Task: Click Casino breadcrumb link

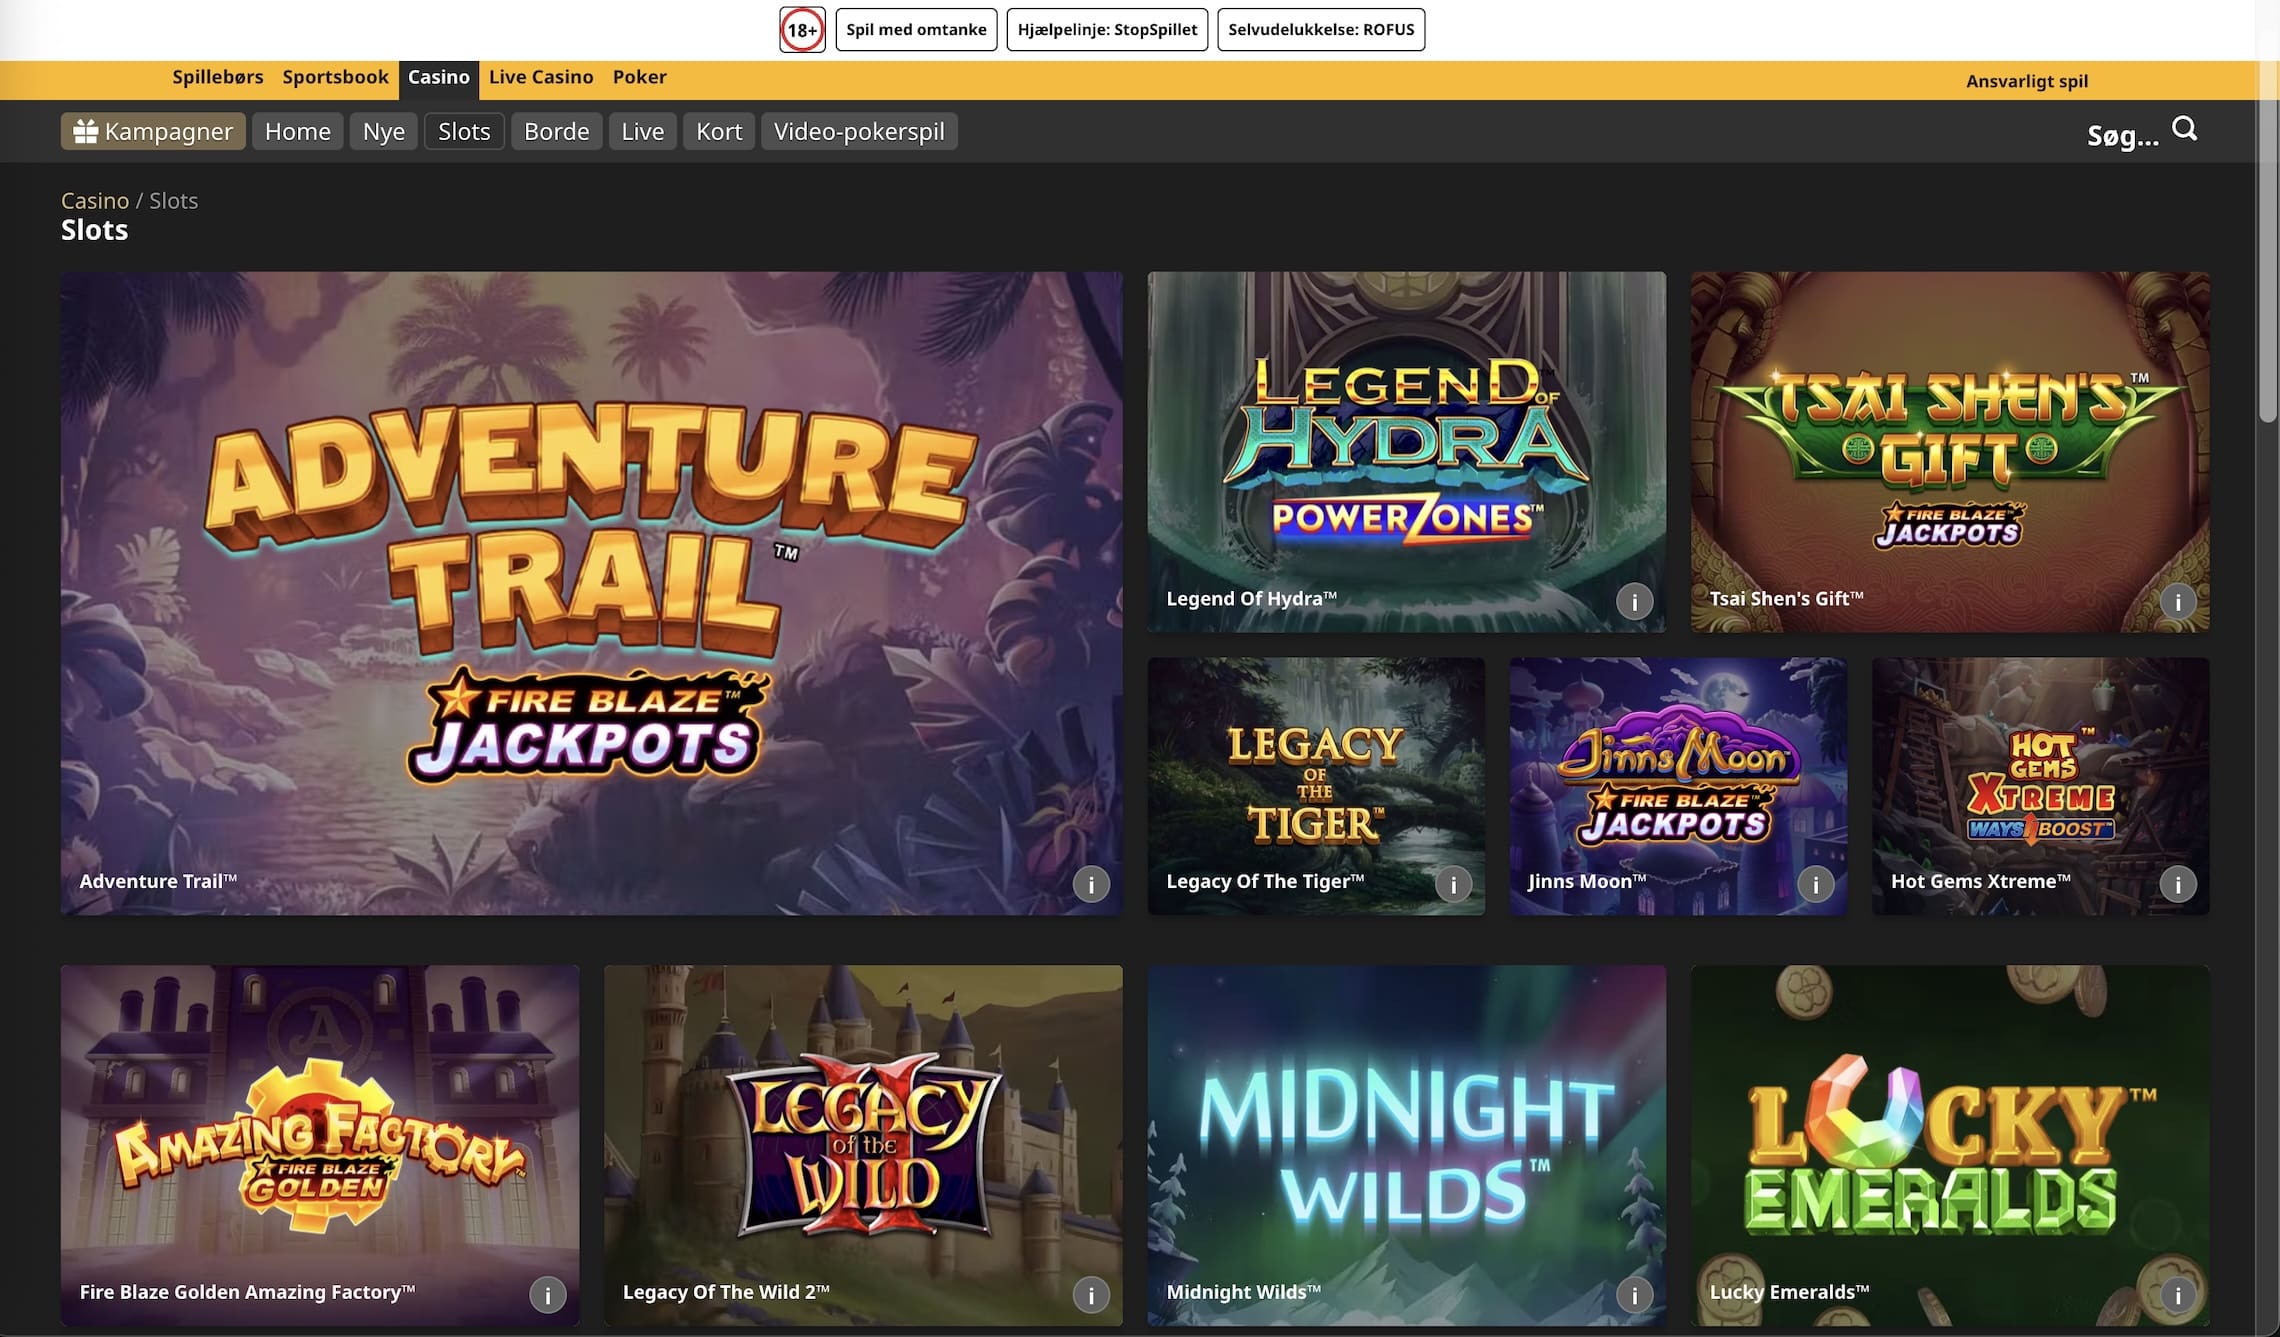Action: (x=95, y=200)
